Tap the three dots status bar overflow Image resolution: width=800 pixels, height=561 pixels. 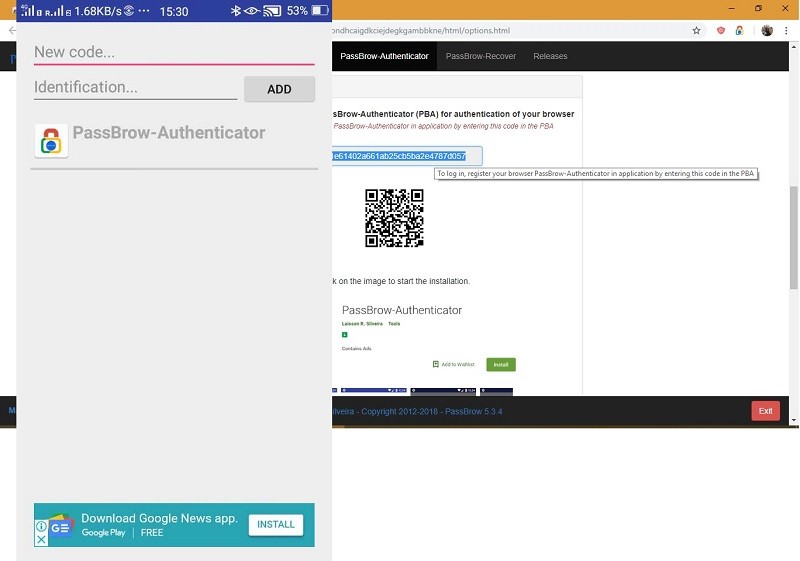pos(144,11)
